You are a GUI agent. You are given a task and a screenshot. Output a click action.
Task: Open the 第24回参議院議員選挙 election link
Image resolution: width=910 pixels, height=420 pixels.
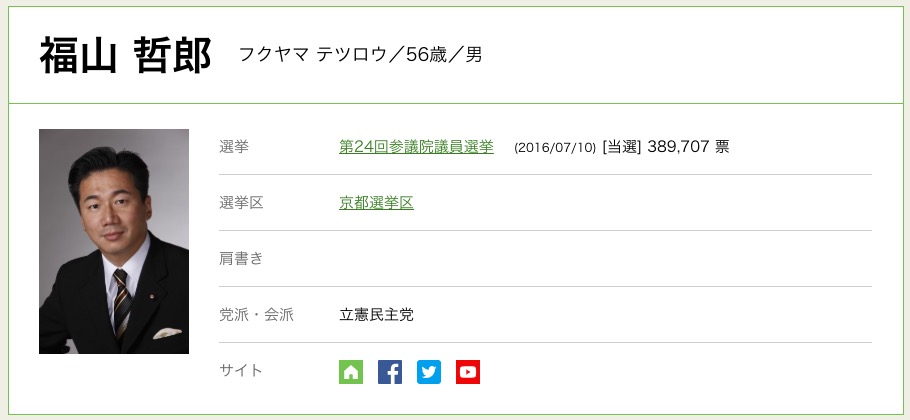tap(416, 147)
